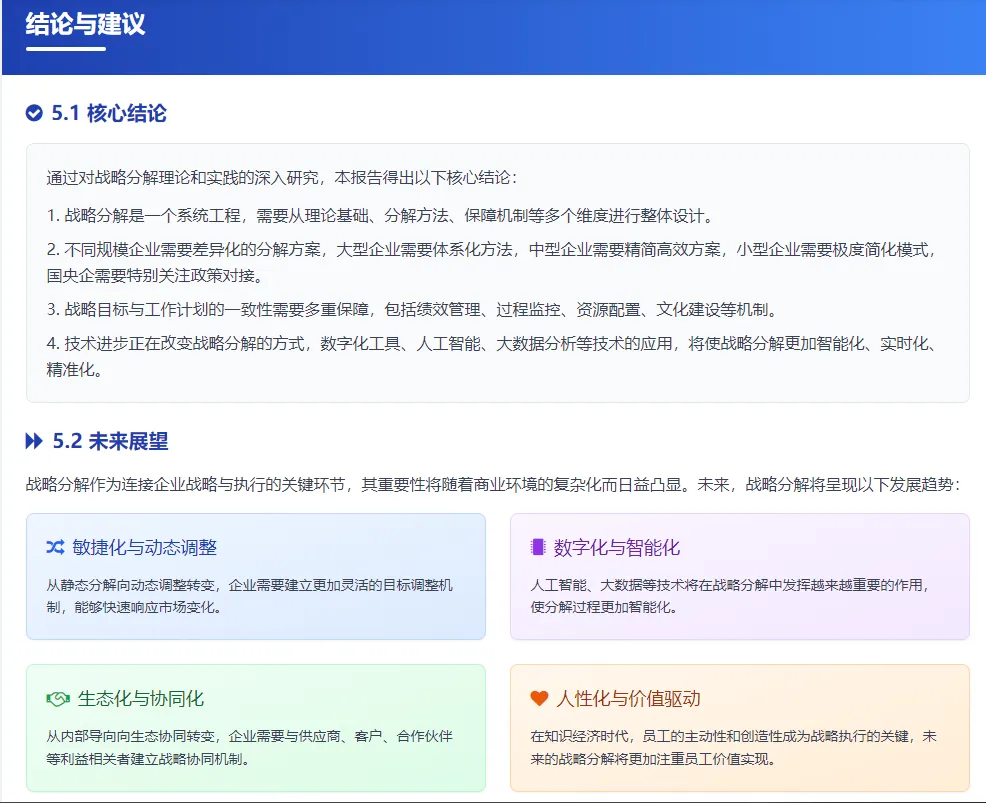
Task: Click the section heading 5.1 核心结论
Action: point(109,113)
